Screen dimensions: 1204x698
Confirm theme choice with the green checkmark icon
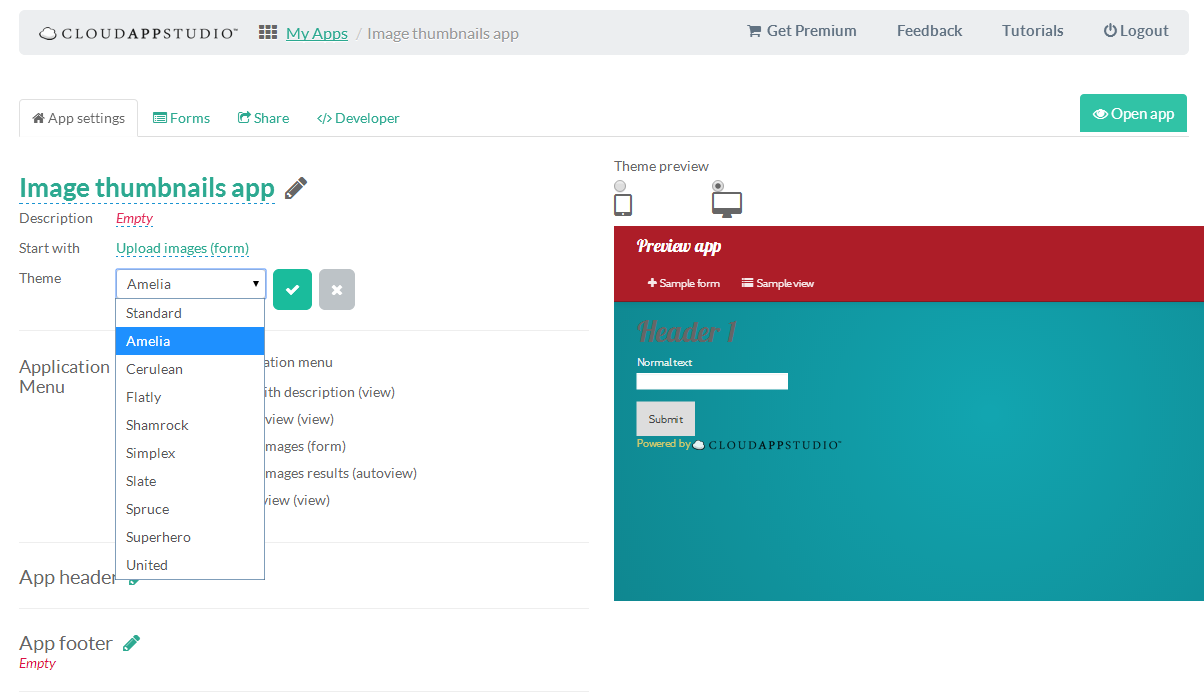[292, 289]
